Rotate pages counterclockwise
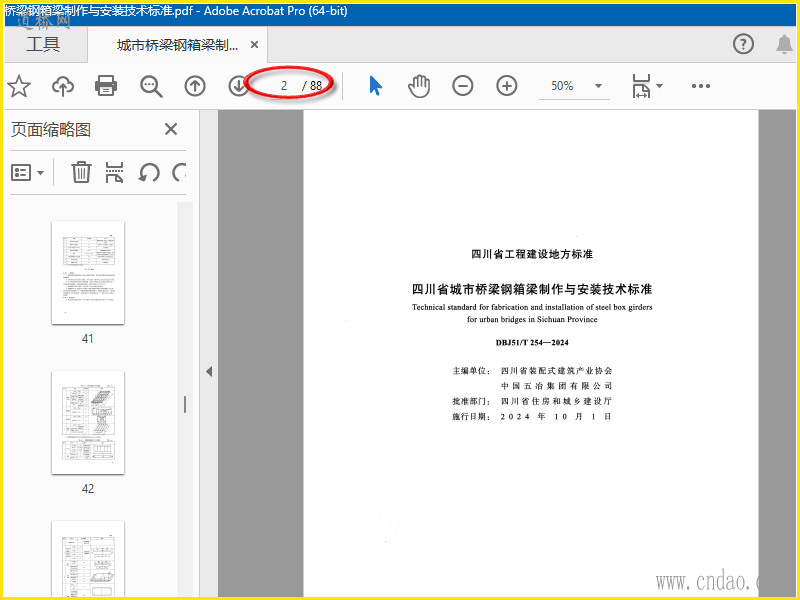The height and width of the screenshot is (600, 800). pos(149,172)
